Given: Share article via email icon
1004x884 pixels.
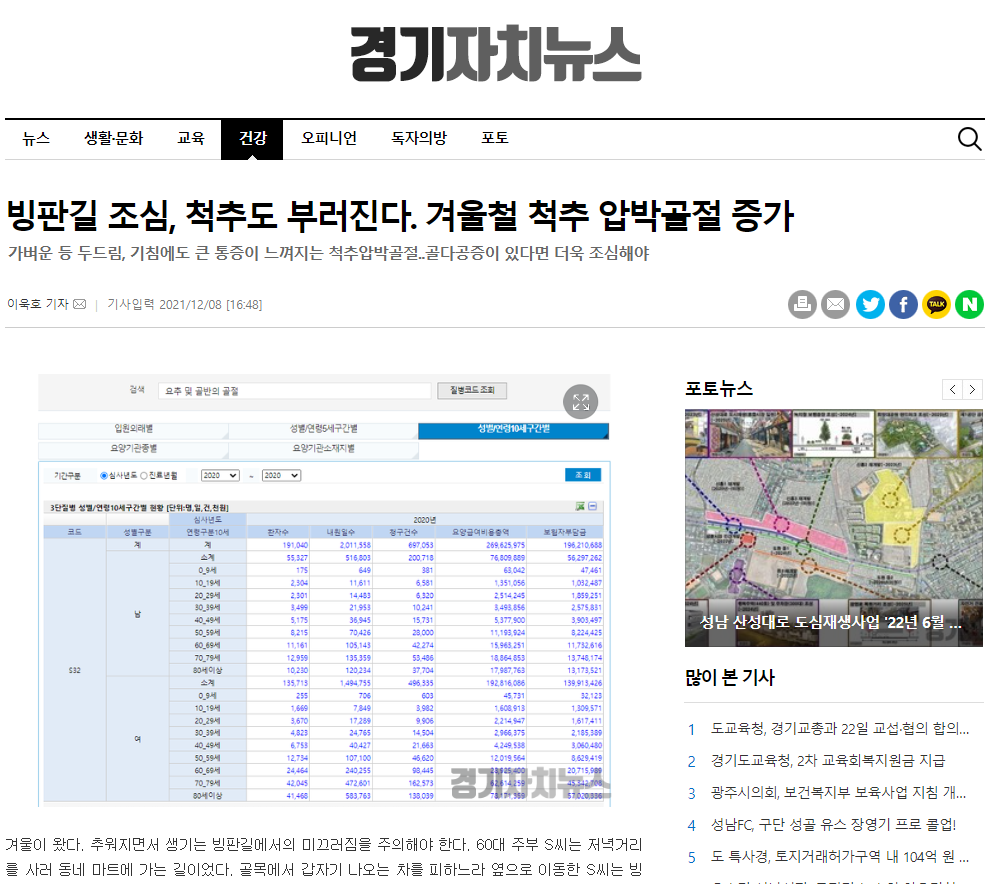Looking at the screenshot, I should [835, 304].
